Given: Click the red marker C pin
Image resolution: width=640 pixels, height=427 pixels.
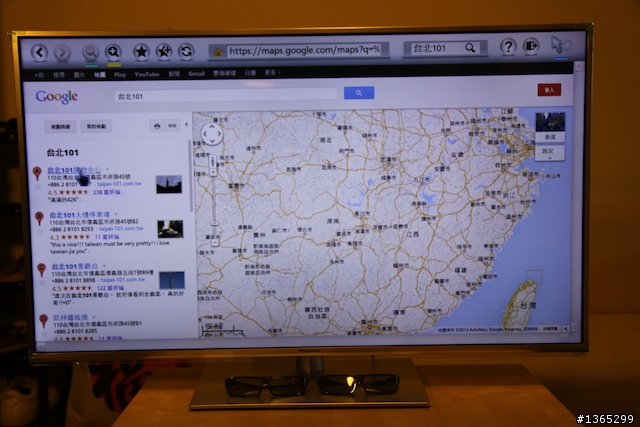Looking at the screenshot, I should [x=41, y=270].
